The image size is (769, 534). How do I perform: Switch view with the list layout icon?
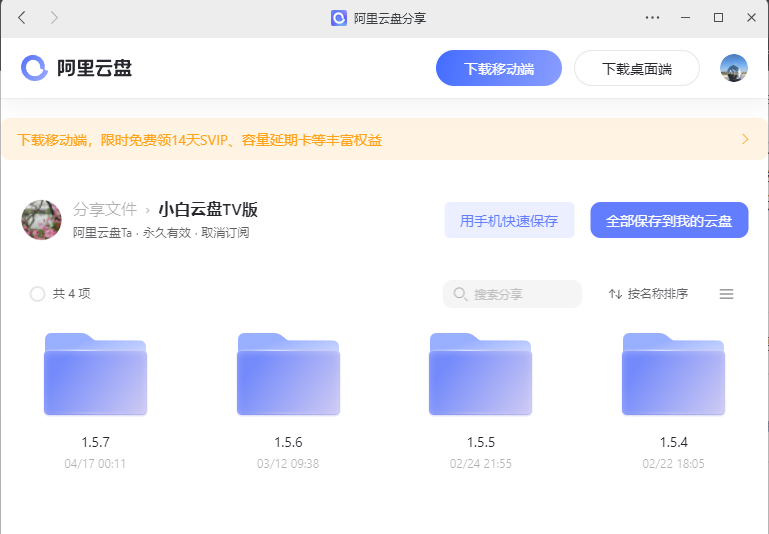pyautogui.click(x=726, y=294)
